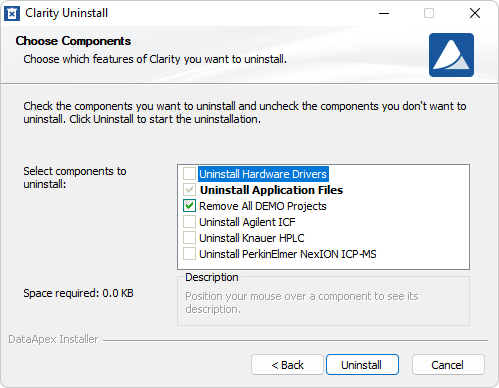Click the Description box placeholder text
Screen dimensions: 499x388
click(x=302, y=303)
